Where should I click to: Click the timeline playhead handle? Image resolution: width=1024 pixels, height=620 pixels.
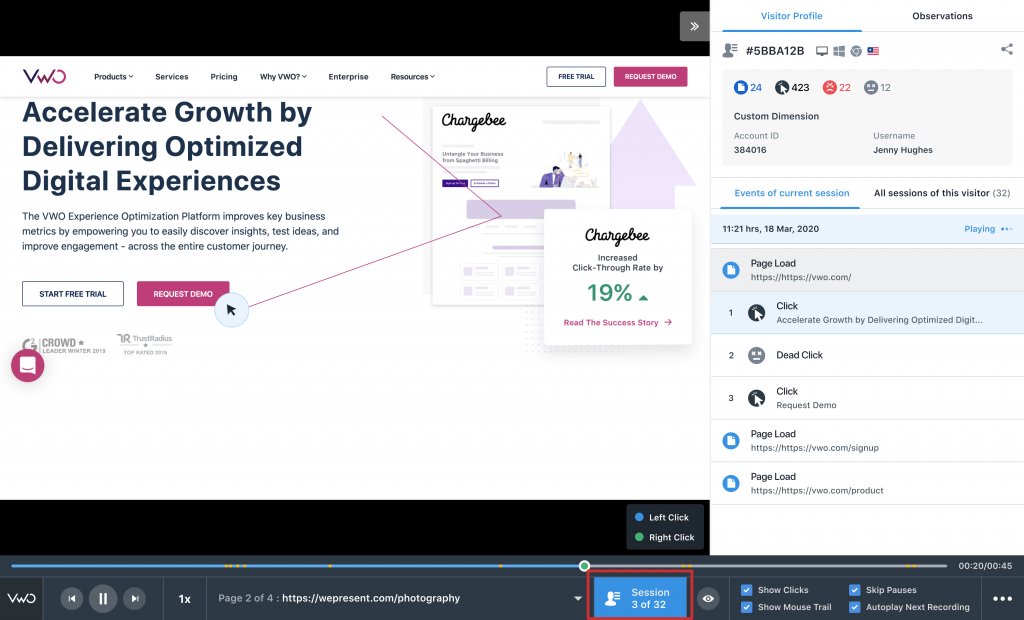pyautogui.click(x=584, y=566)
